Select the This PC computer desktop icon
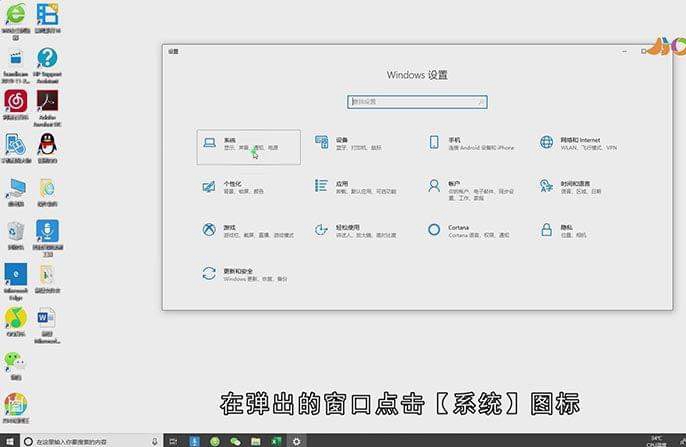This screenshot has height=447, width=686. pyautogui.click(x=16, y=192)
